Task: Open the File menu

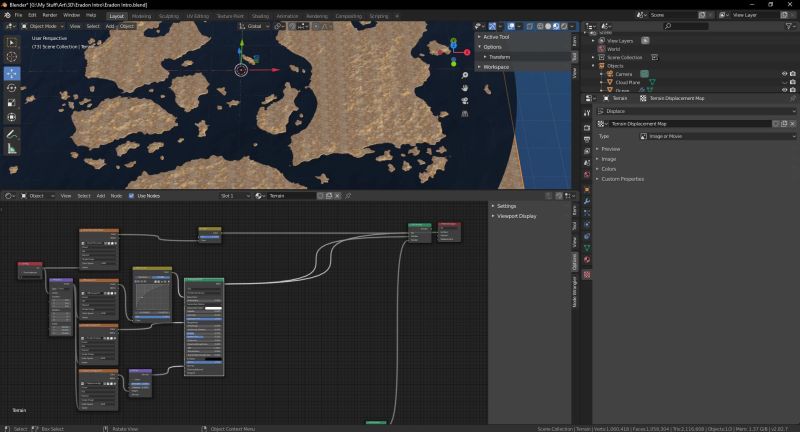Action: click(18, 15)
